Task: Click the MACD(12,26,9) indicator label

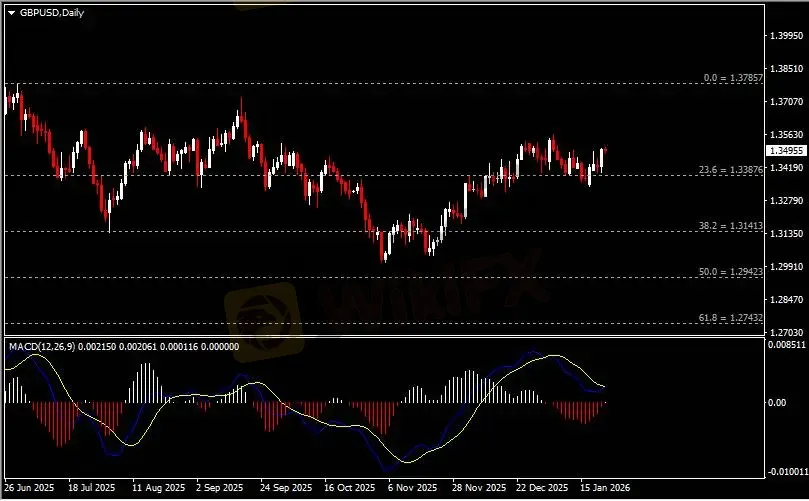Action: tap(42, 346)
